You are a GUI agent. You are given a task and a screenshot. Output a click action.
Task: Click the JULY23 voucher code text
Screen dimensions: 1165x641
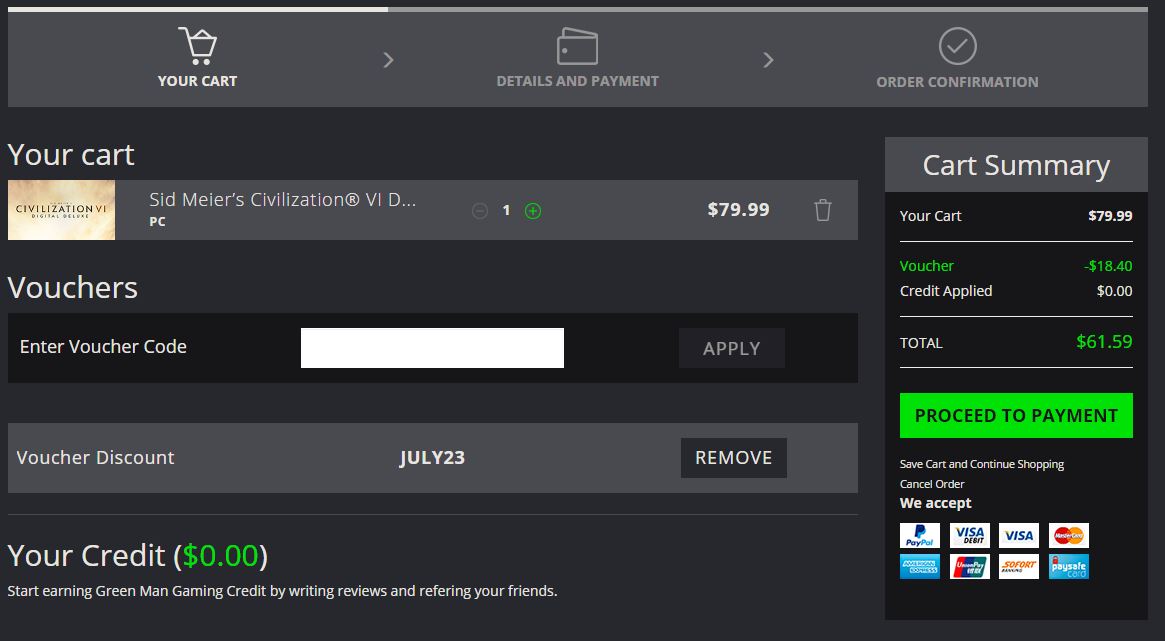pyautogui.click(x=432, y=458)
